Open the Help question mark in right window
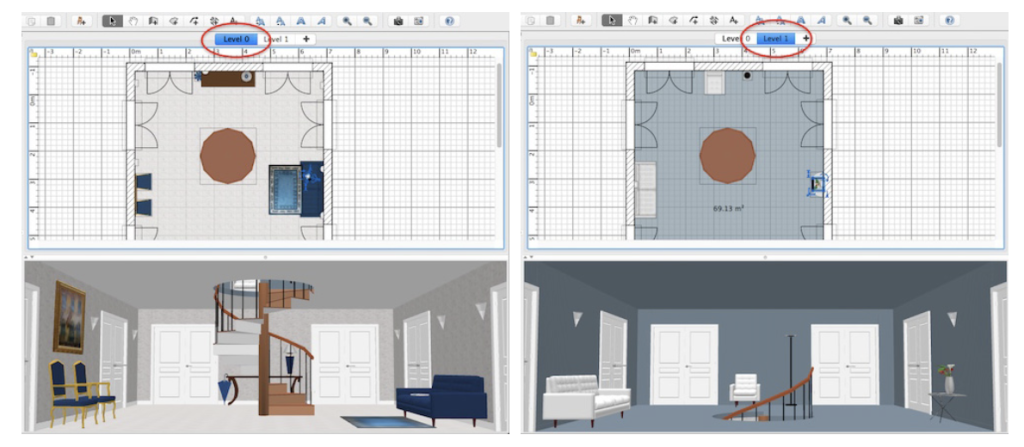The height and width of the screenshot is (447, 1024). click(948, 20)
